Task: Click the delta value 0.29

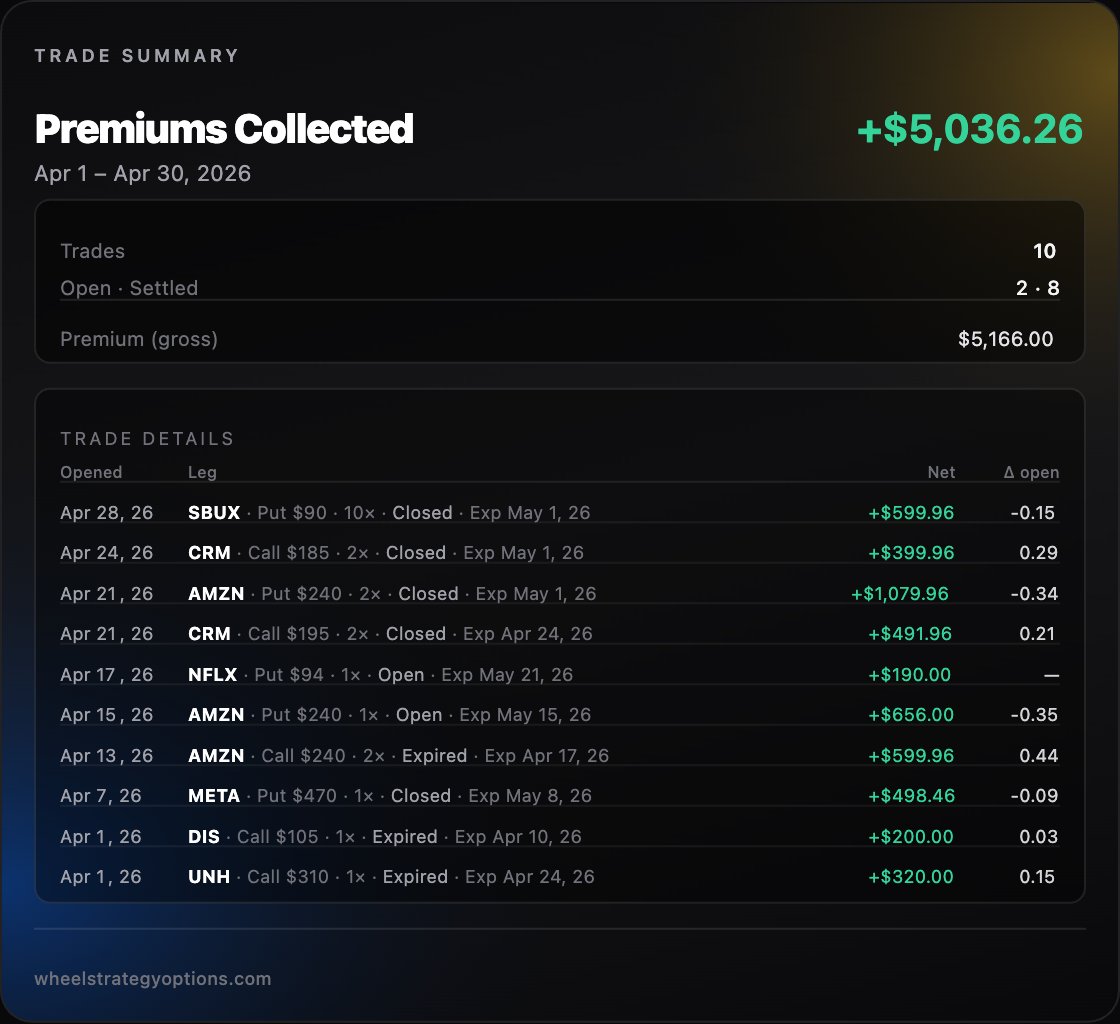Action: 1039,553
